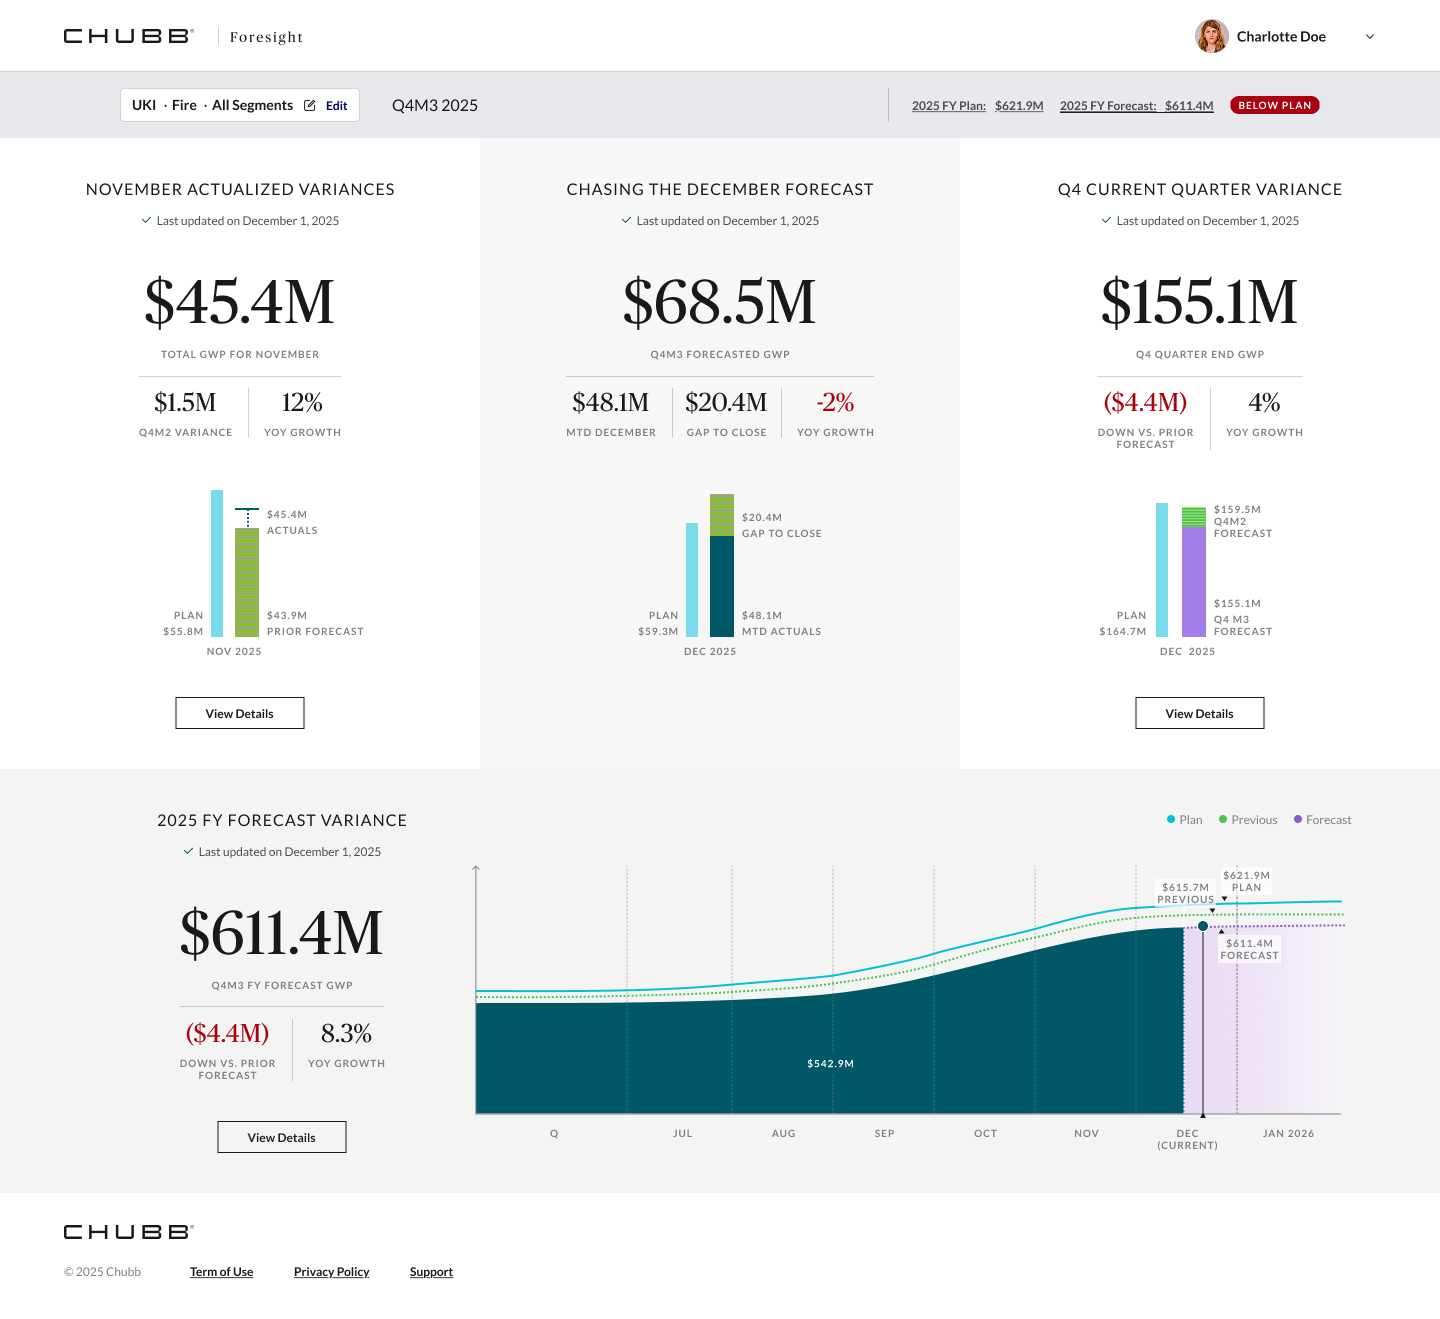Toggle the Forecast legend dot in chart
This screenshot has width=1440, height=1319.
1298,819
